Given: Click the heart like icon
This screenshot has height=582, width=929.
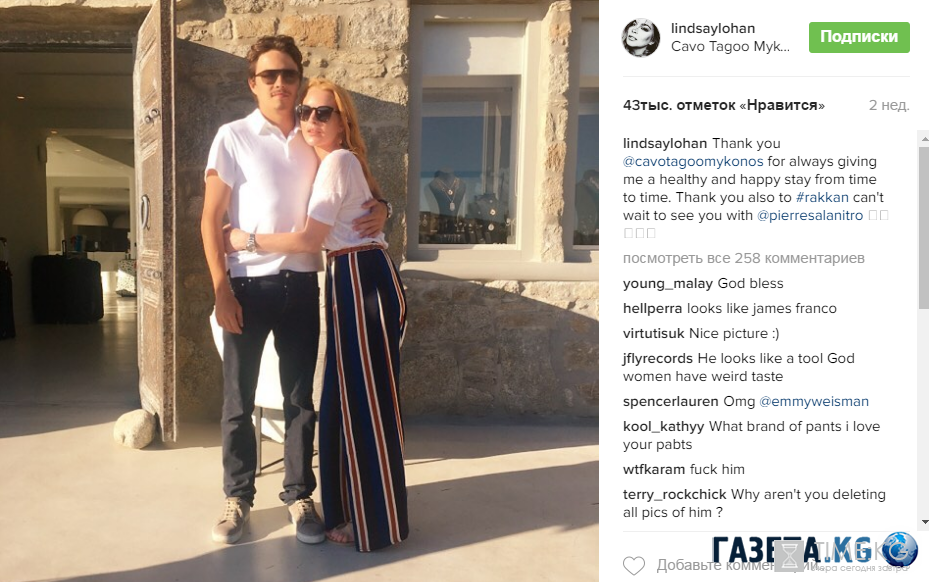Looking at the screenshot, I should (633, 566).
